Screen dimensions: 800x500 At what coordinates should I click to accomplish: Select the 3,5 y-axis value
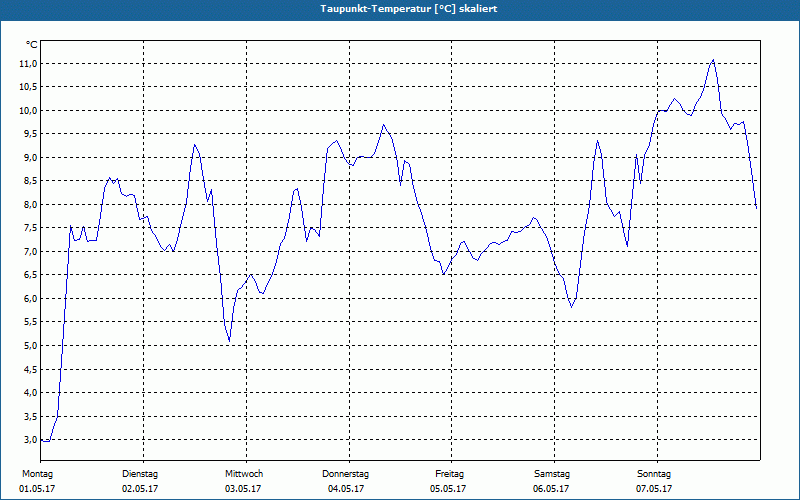point(30,416)
